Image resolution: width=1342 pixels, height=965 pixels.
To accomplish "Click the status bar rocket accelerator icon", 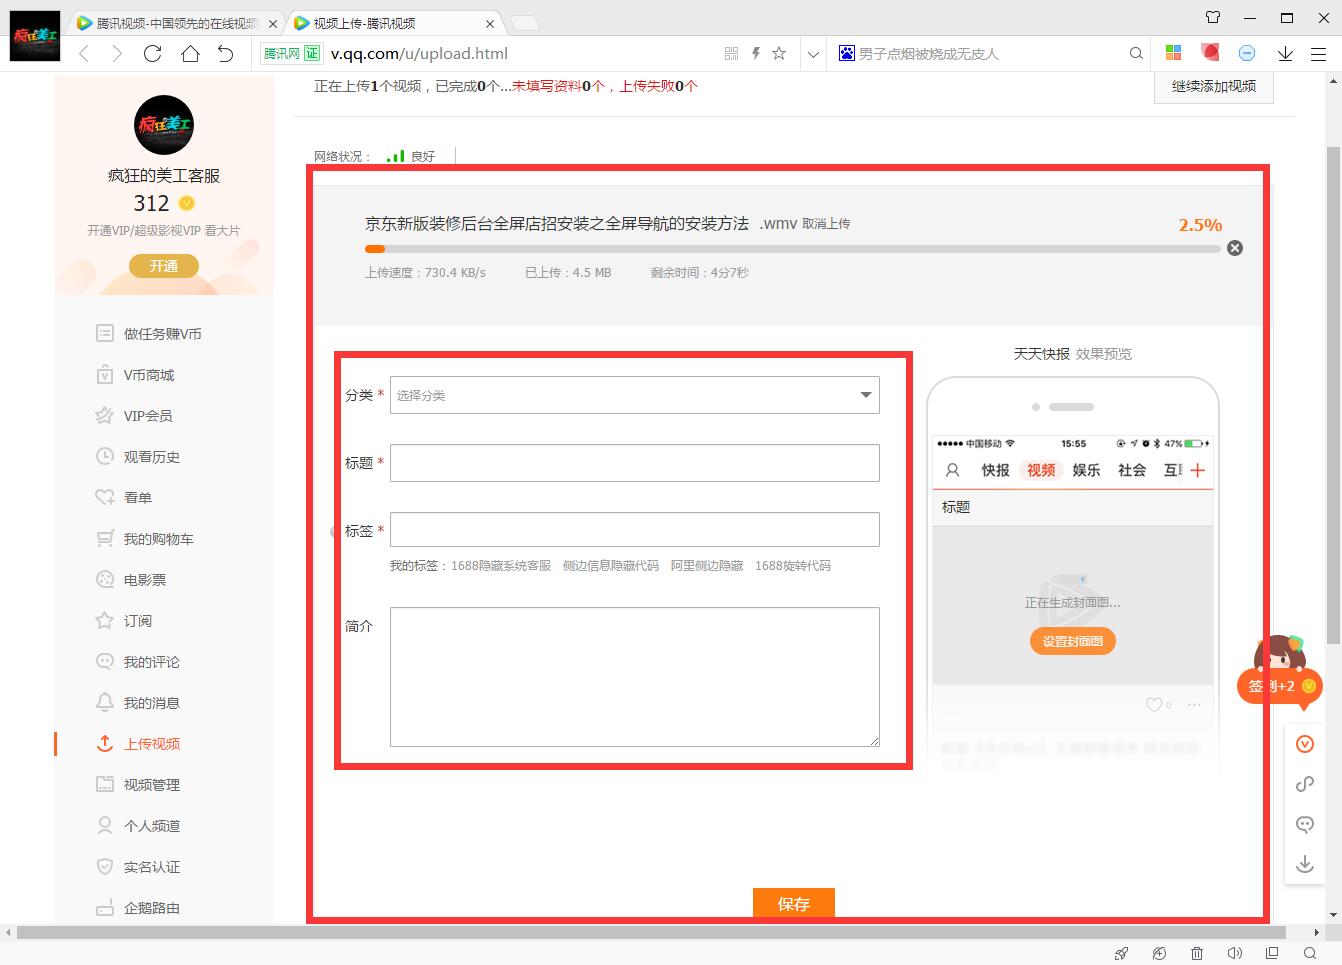I will (1121, 953).
